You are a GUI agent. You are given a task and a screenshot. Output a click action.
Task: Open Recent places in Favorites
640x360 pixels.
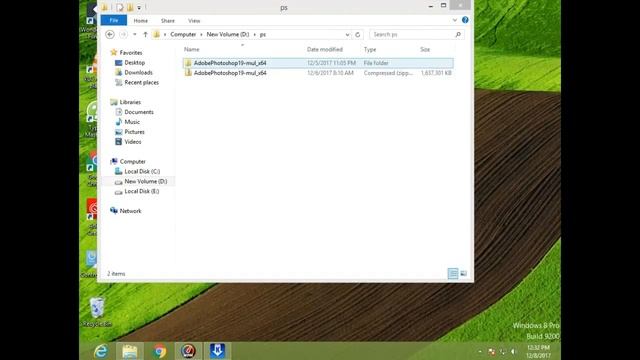click(x=141, y=82)
